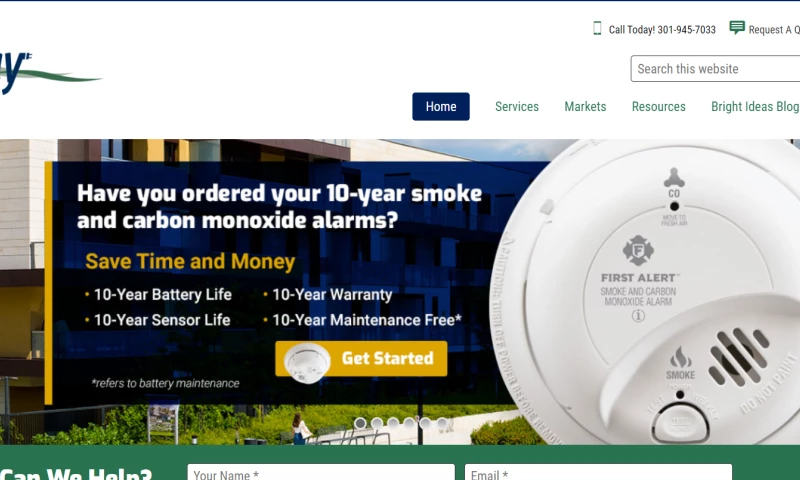The width and height of the screenshot is (800, 480).
Task: Click the yellow Get Started button
Action: click(x=361, y=359)
